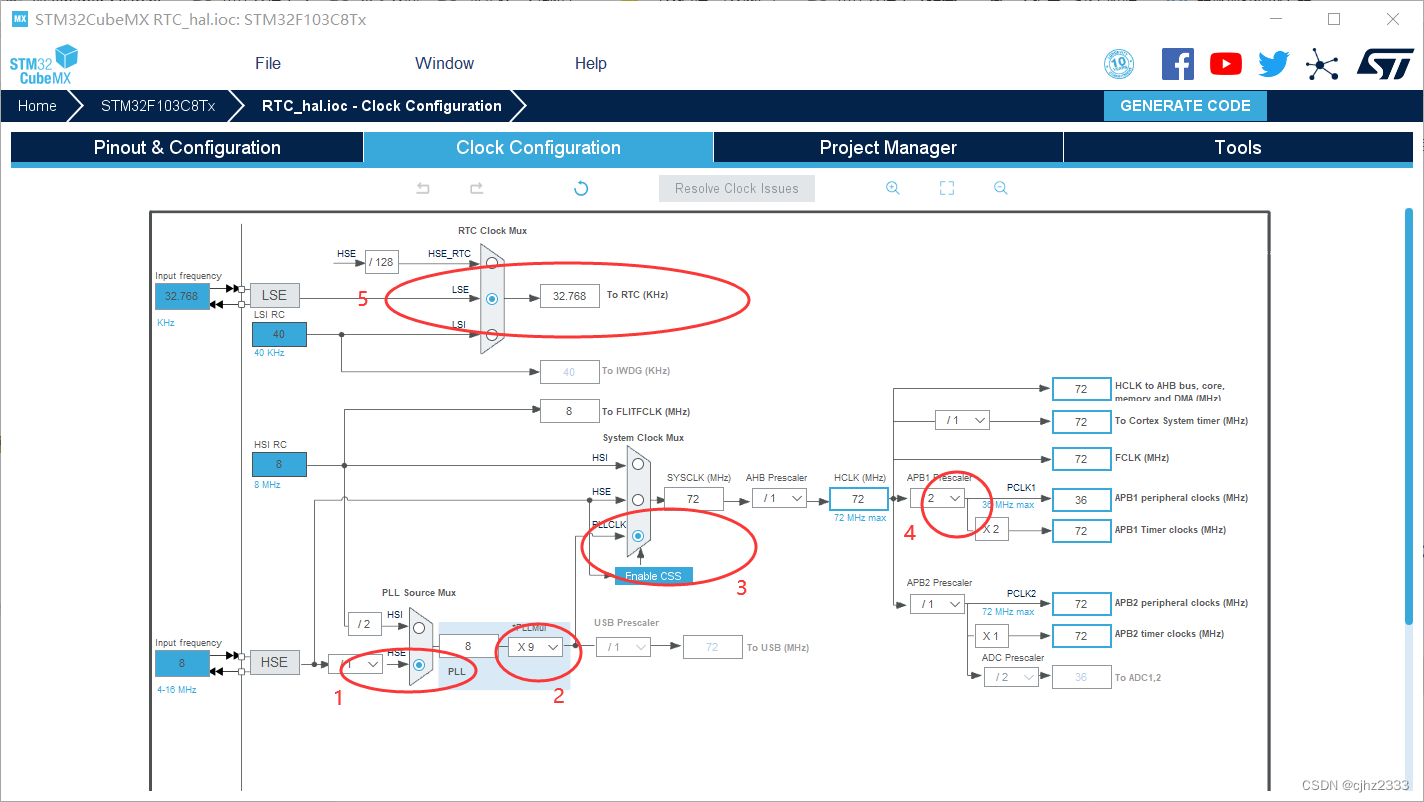Click the ST company logo icon
Image resolution: width=1424 pixels, height=802 pixels.
[1385, 64]
